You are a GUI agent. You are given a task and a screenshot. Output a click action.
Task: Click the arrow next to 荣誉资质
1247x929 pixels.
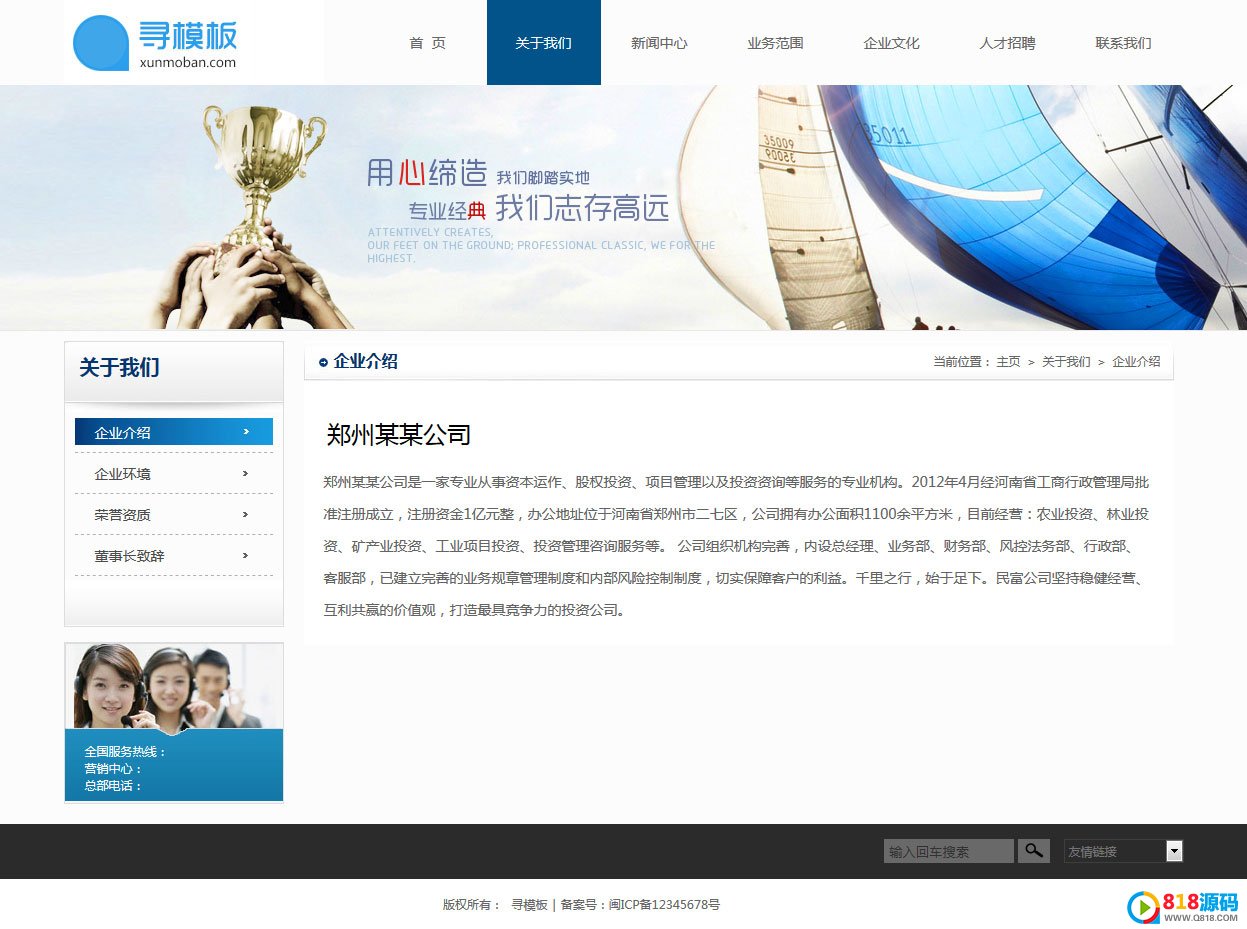pyautogui.click(x=246, y=514)
